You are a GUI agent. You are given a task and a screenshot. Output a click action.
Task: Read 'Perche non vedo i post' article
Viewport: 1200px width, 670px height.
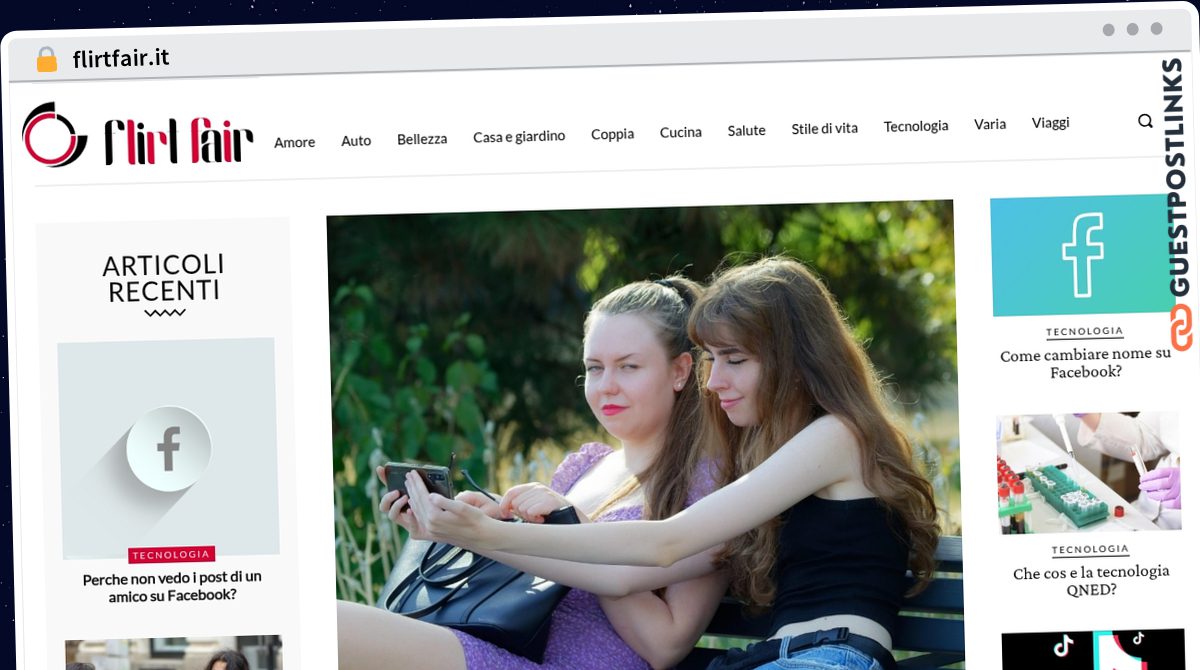point(172,586)
